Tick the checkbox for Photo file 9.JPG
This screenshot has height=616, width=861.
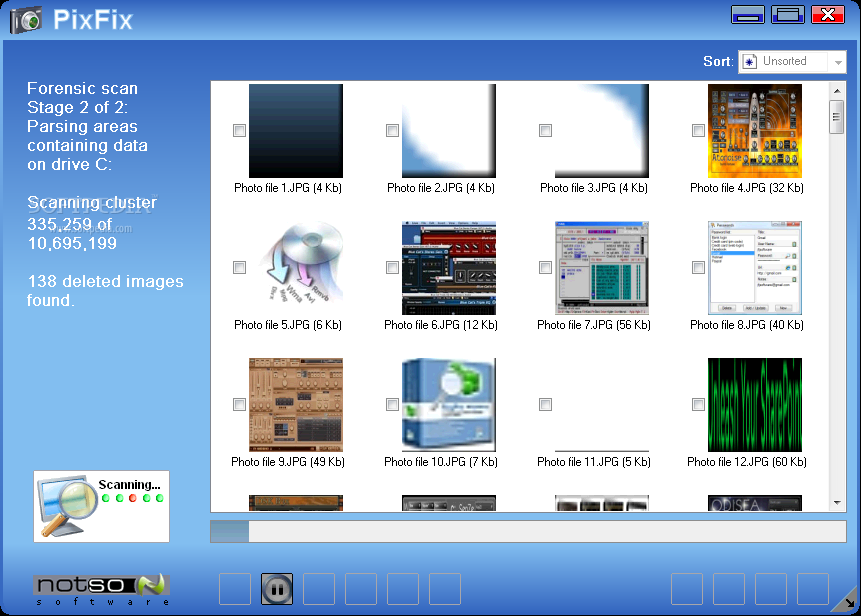239,405
